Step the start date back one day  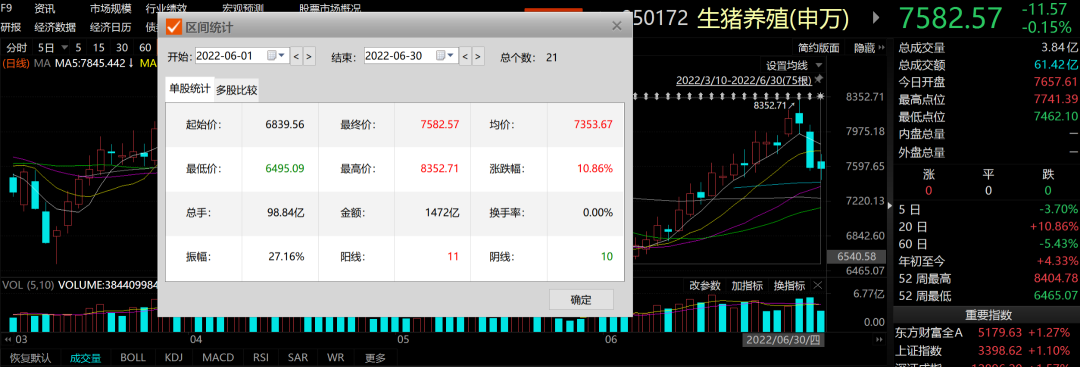[296, 56]
